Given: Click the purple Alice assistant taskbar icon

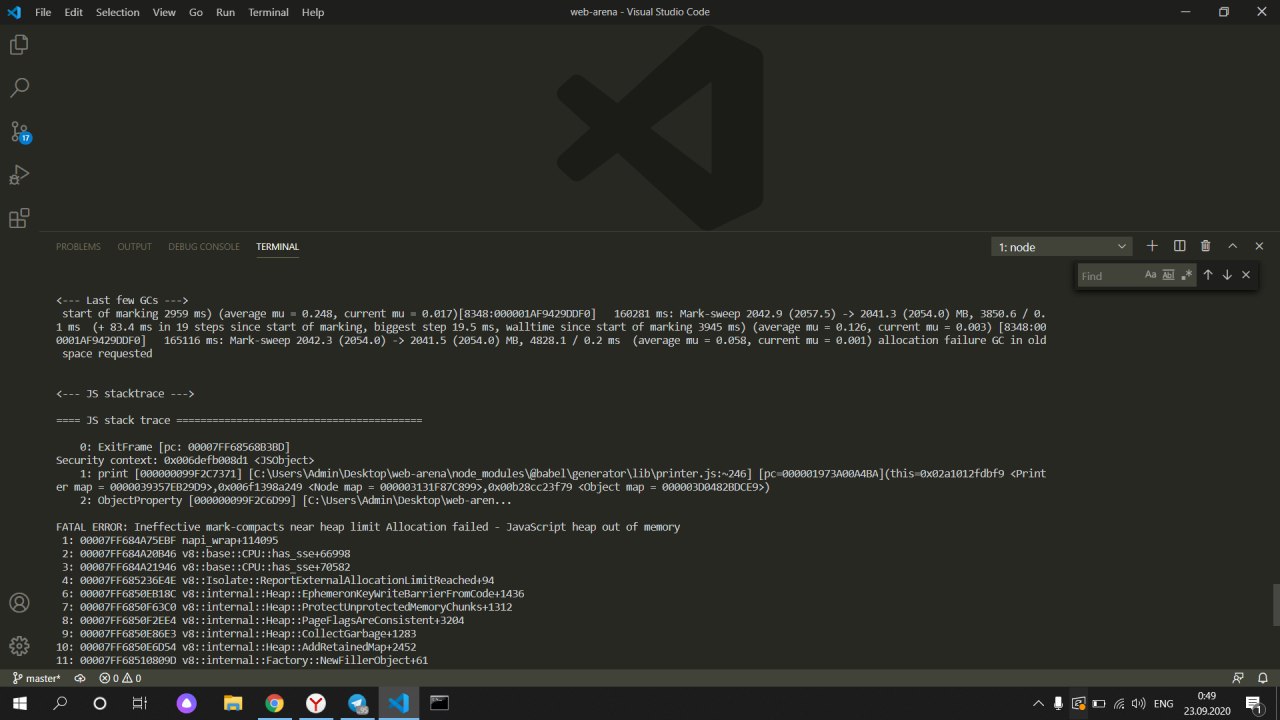Looking at the screenshot, I should pos(187,703).
